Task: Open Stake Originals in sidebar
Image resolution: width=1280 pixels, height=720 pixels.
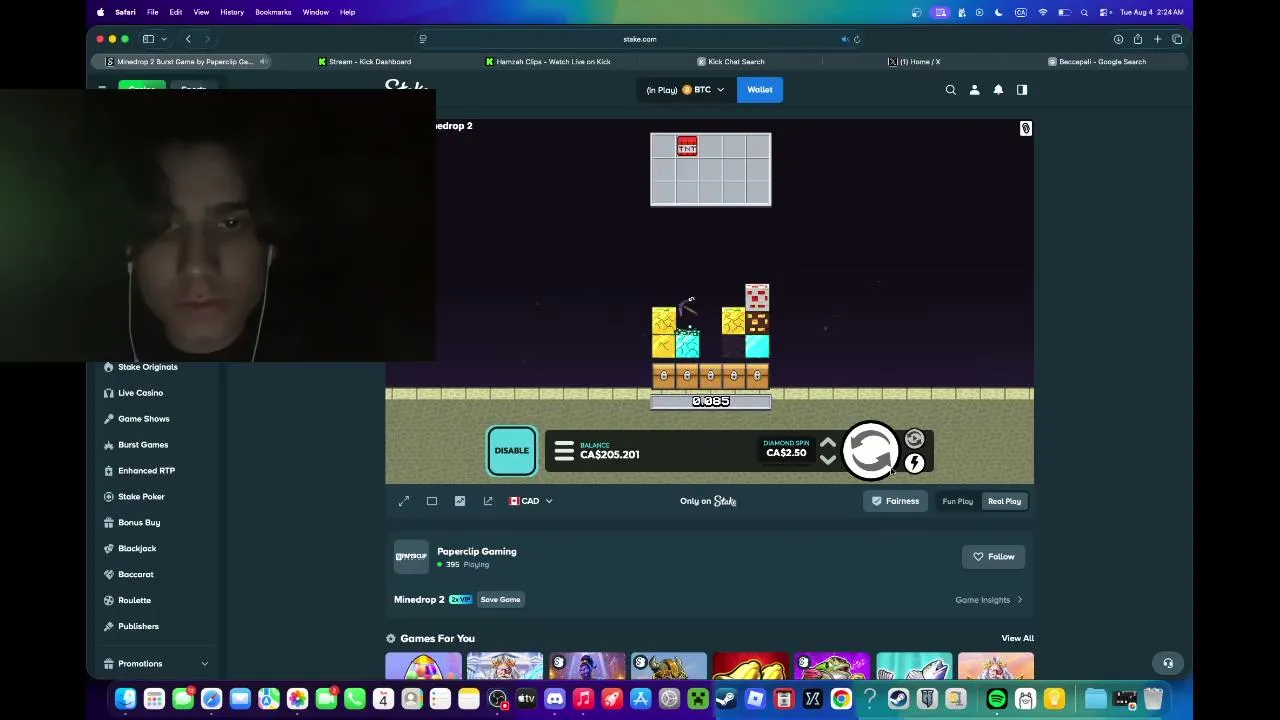Action: 147,367
